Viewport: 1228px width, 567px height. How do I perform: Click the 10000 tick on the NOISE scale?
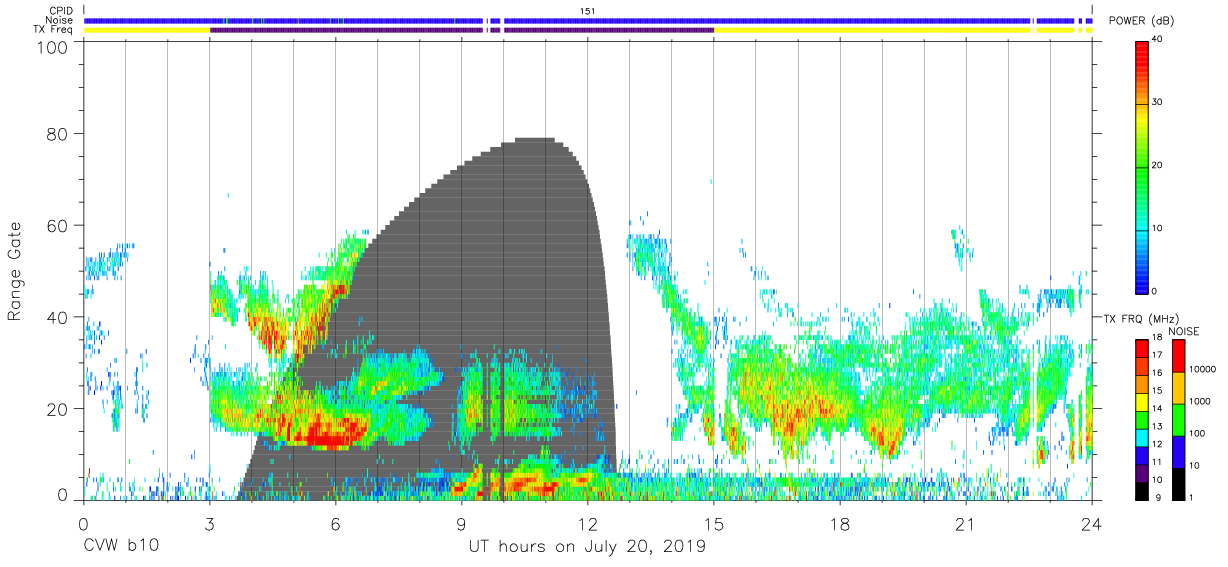pos(1205,371)
